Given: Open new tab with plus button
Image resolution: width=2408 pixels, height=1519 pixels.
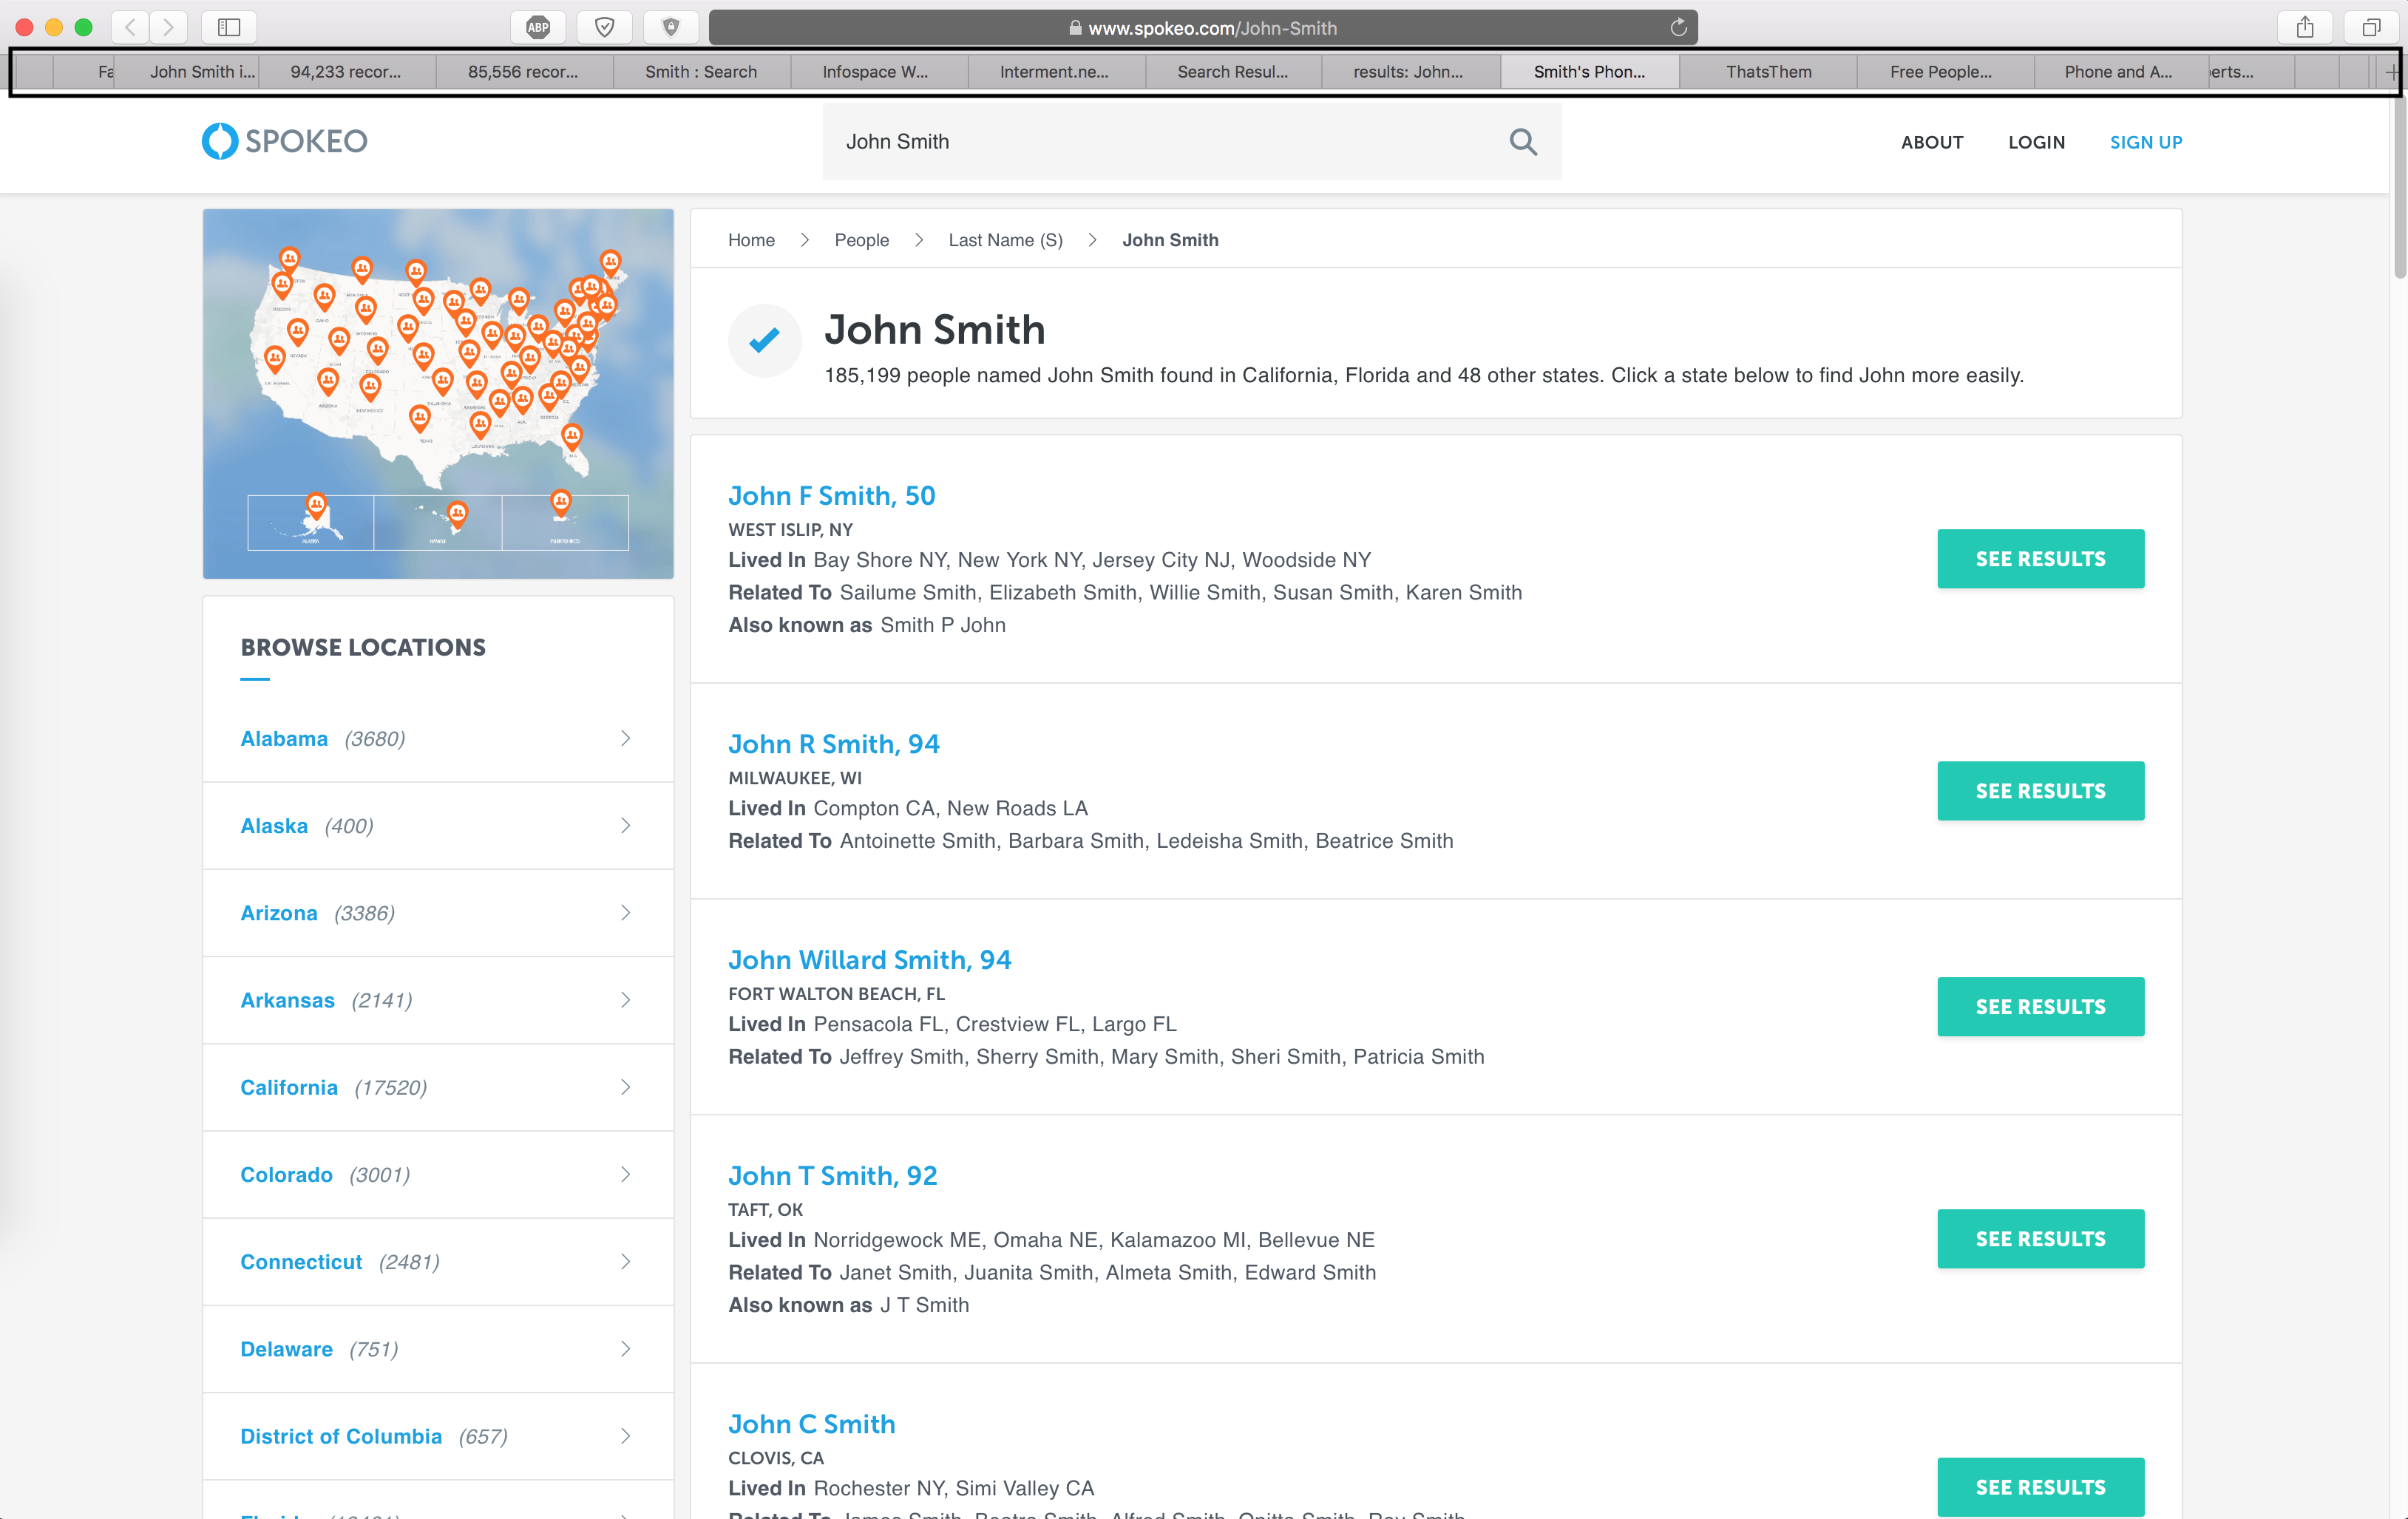Looking at the screenshot, I should pyautogui.click(x=2390, y=72).
